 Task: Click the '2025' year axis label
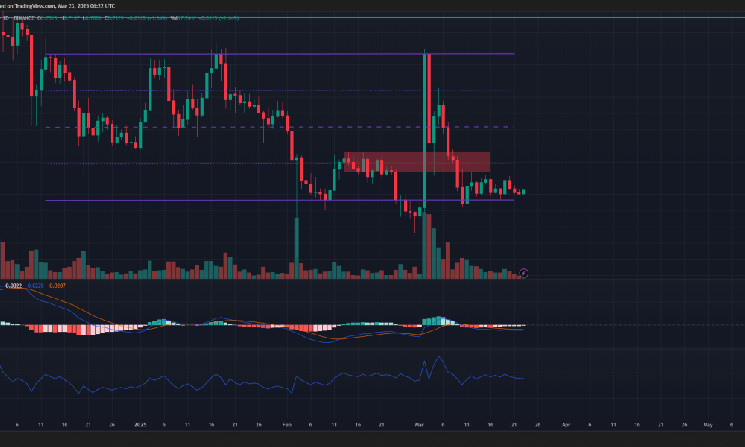(x=139, y=425)
